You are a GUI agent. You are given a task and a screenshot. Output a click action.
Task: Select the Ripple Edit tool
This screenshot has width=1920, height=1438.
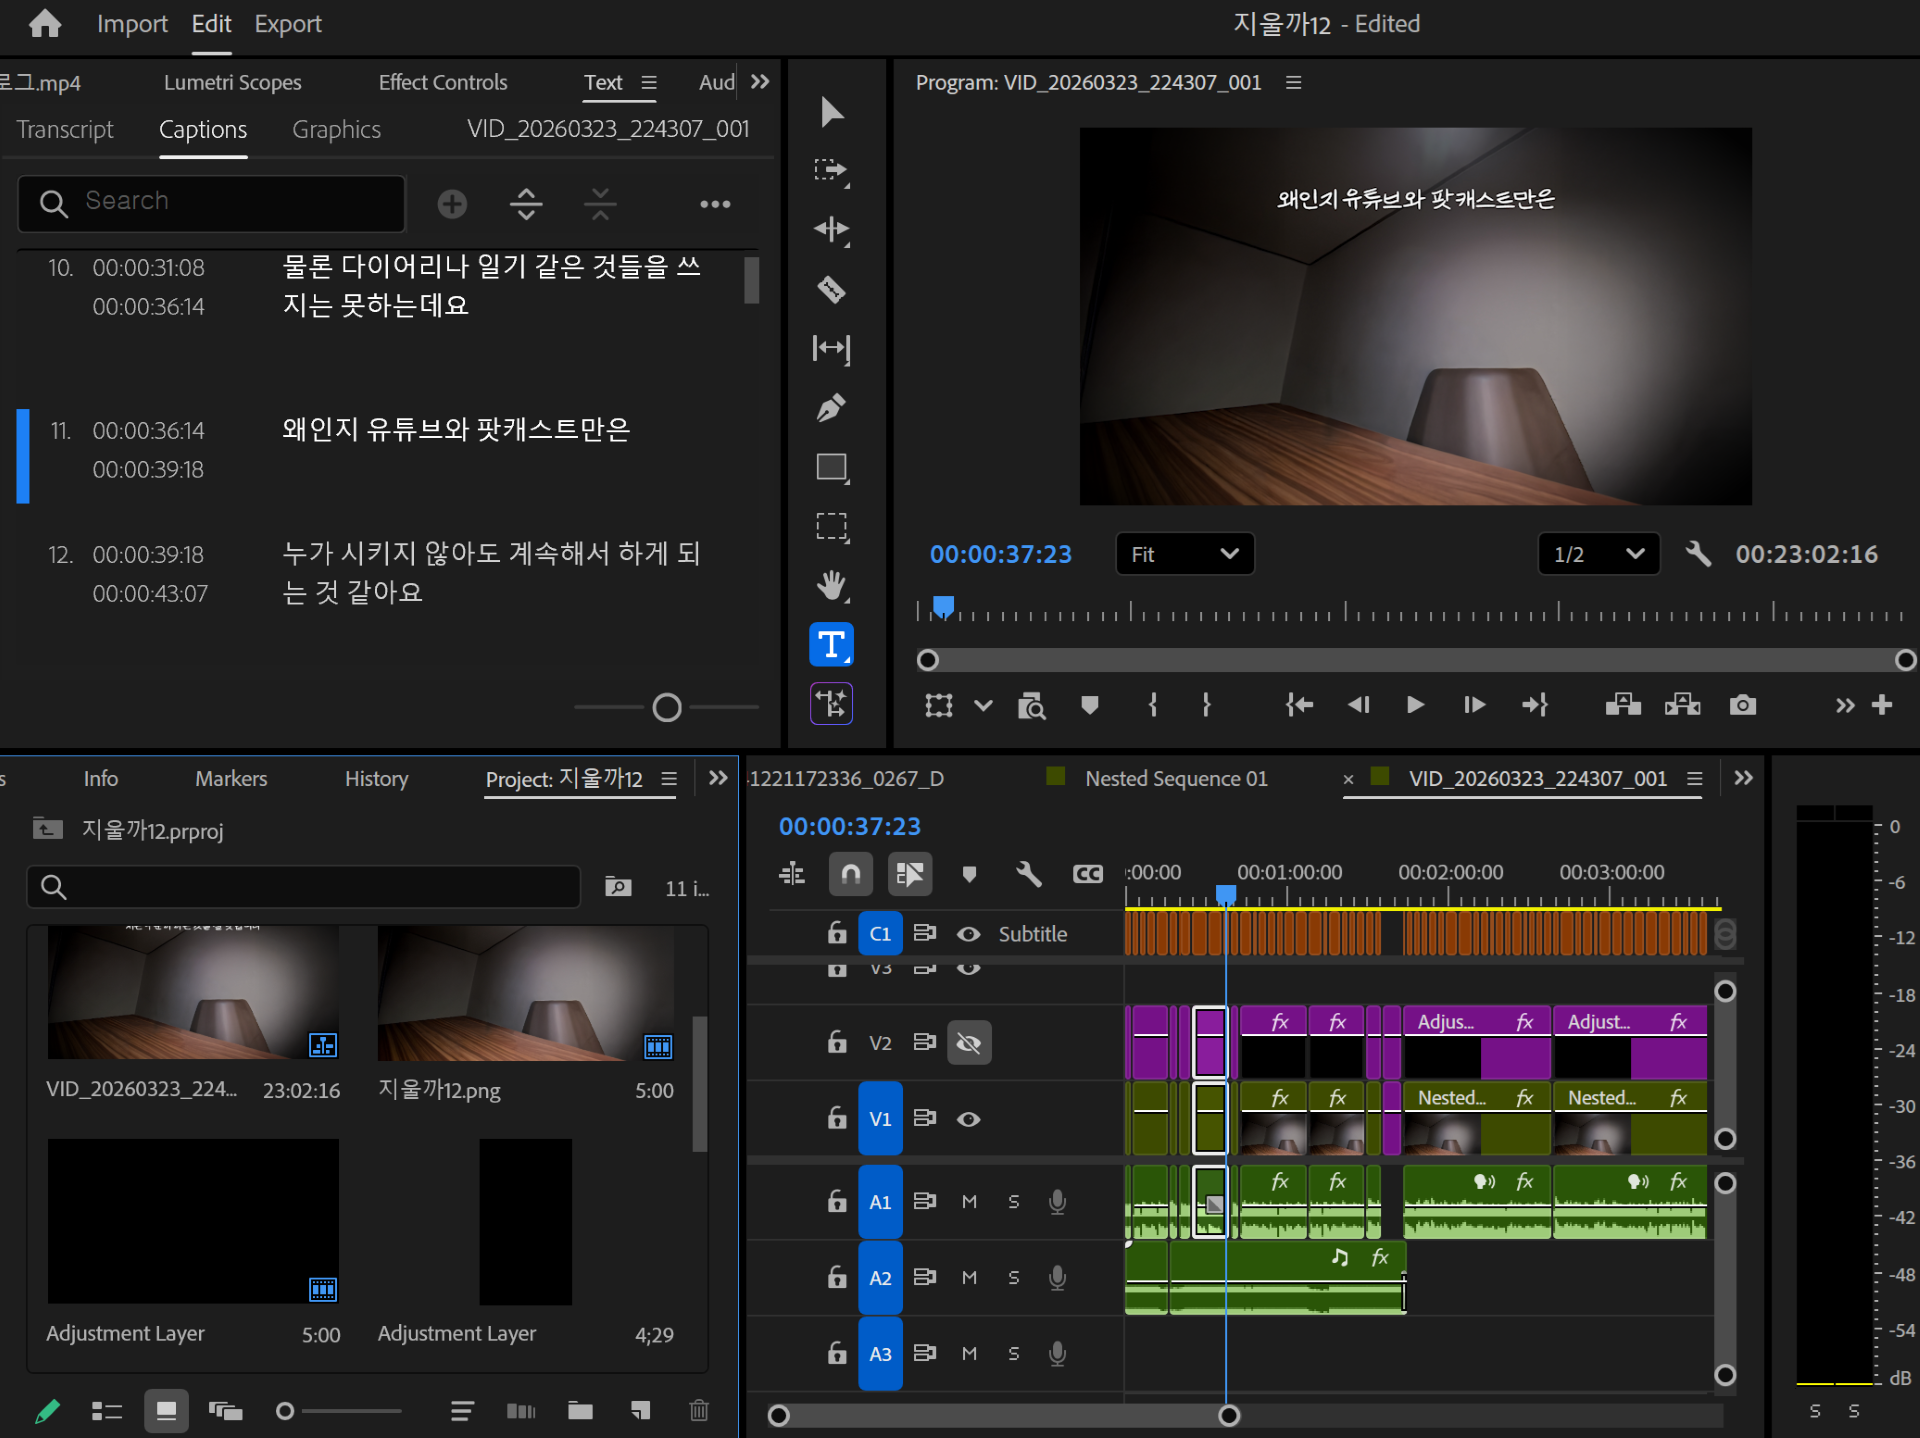pos(831,230)
